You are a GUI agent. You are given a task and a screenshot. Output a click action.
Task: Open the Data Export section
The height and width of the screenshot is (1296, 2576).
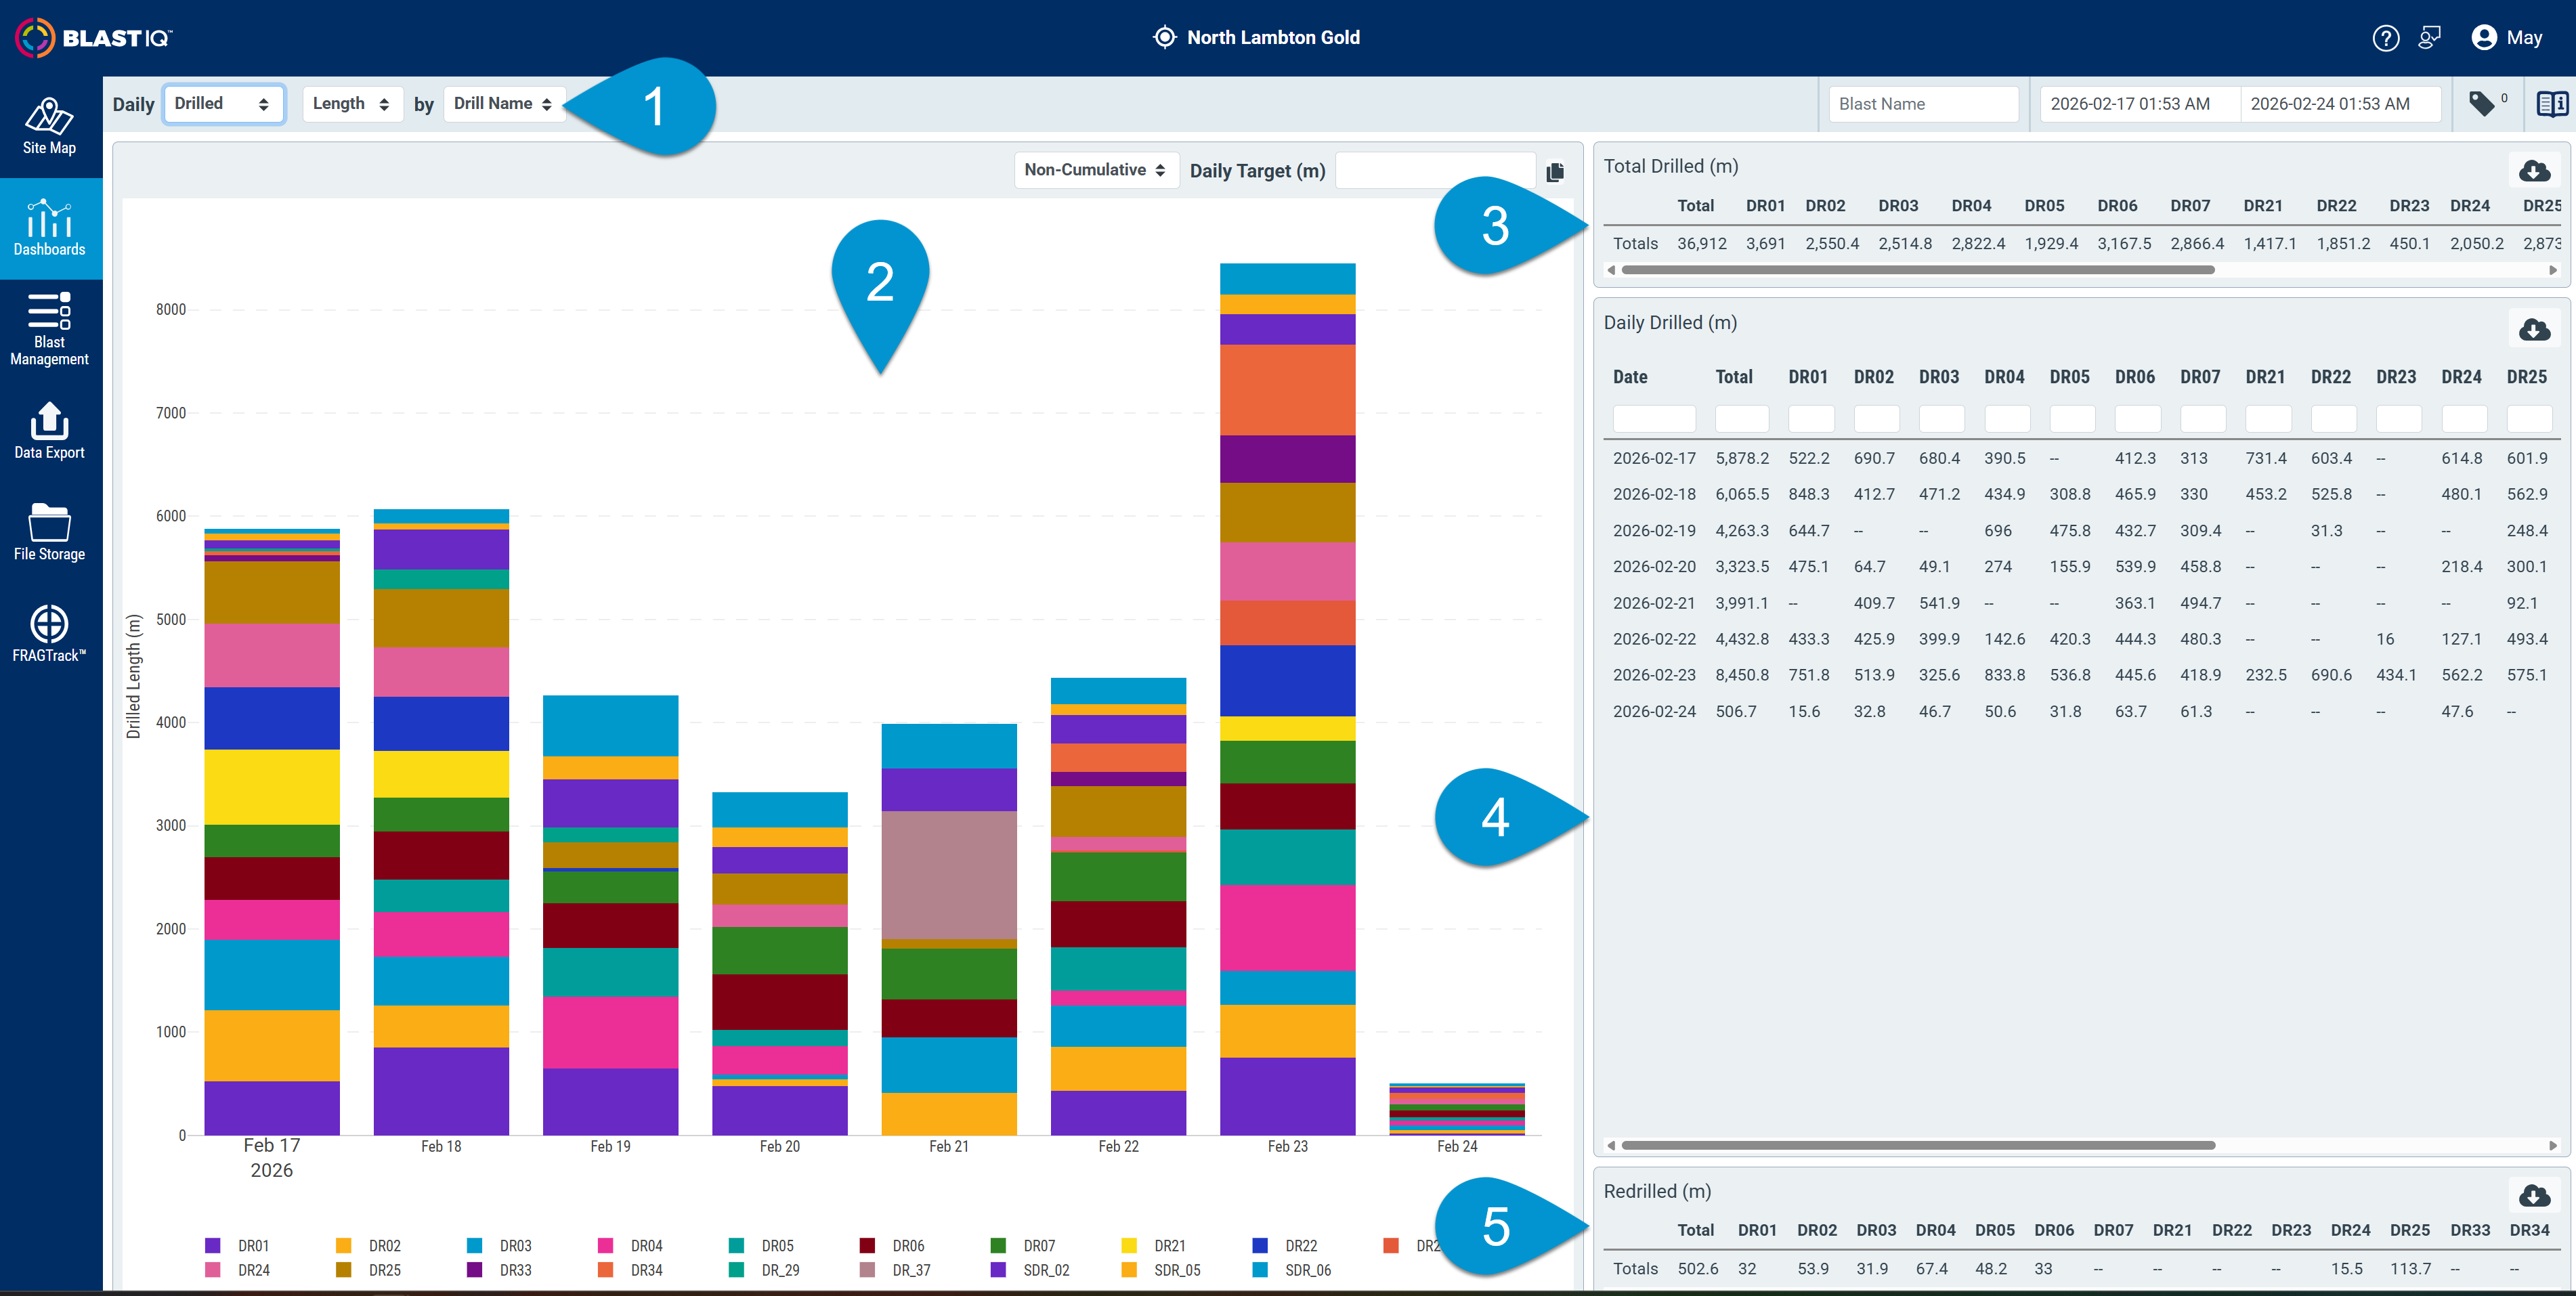pyautogui.click(x=50, y=431)
